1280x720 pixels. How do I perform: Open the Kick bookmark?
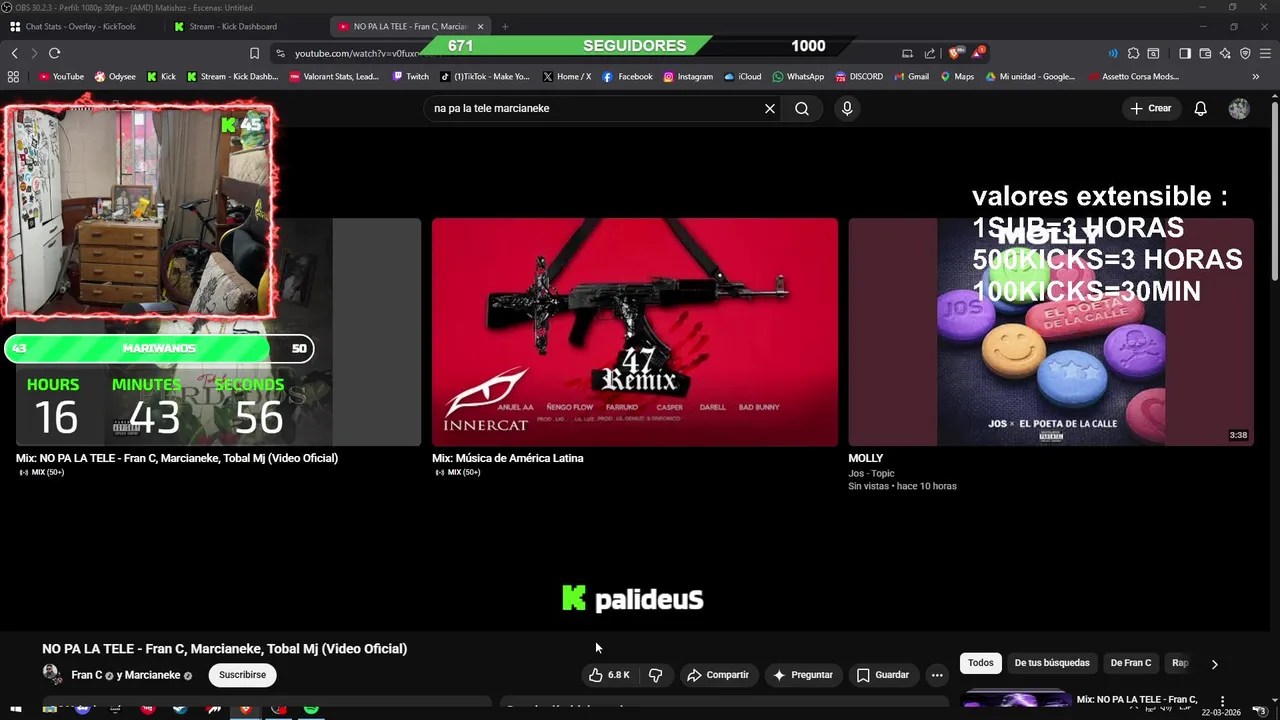point(161,76)
